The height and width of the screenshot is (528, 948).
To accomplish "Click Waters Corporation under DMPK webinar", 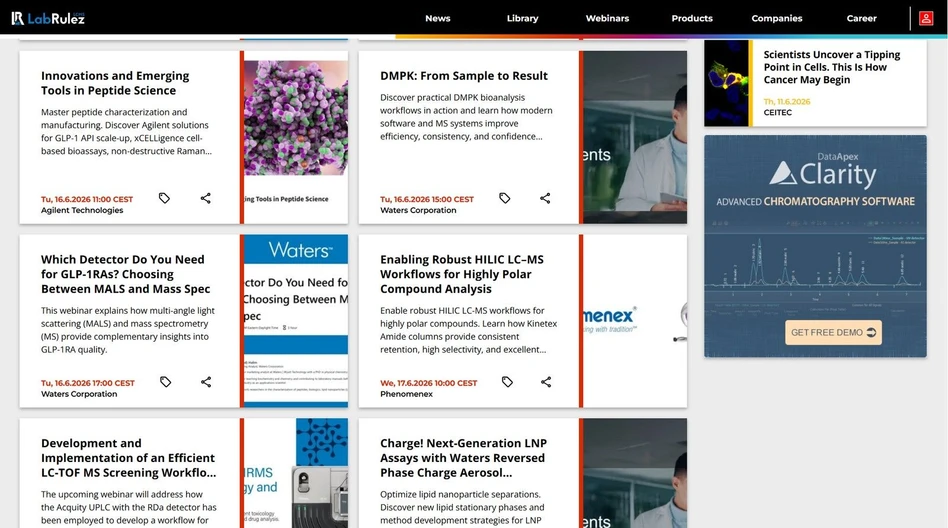I will coord(418,210).
